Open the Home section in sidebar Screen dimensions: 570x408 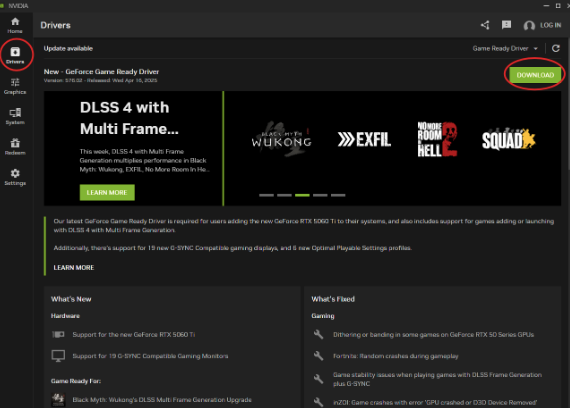(15, 25)
